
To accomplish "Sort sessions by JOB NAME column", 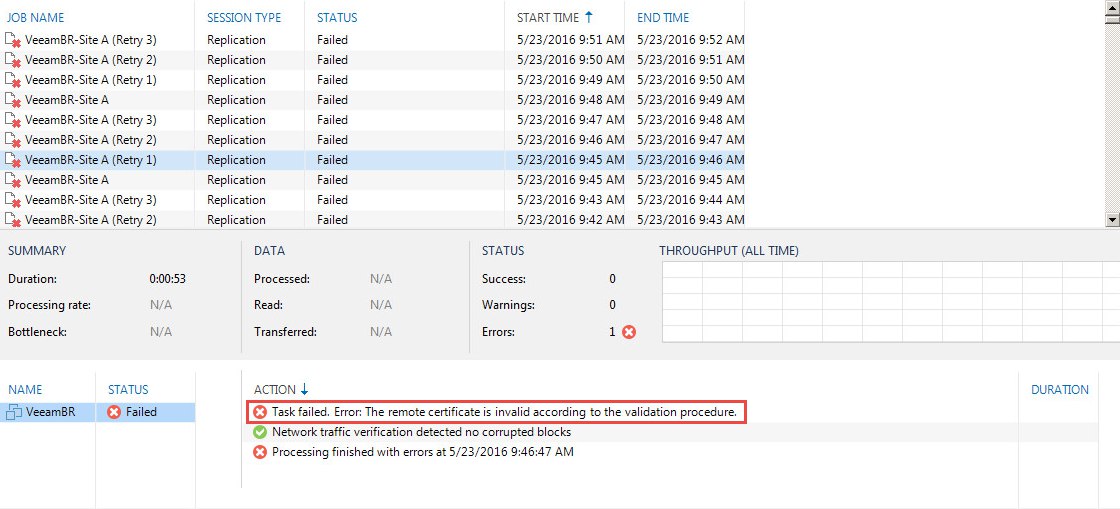I will [35, 17].
